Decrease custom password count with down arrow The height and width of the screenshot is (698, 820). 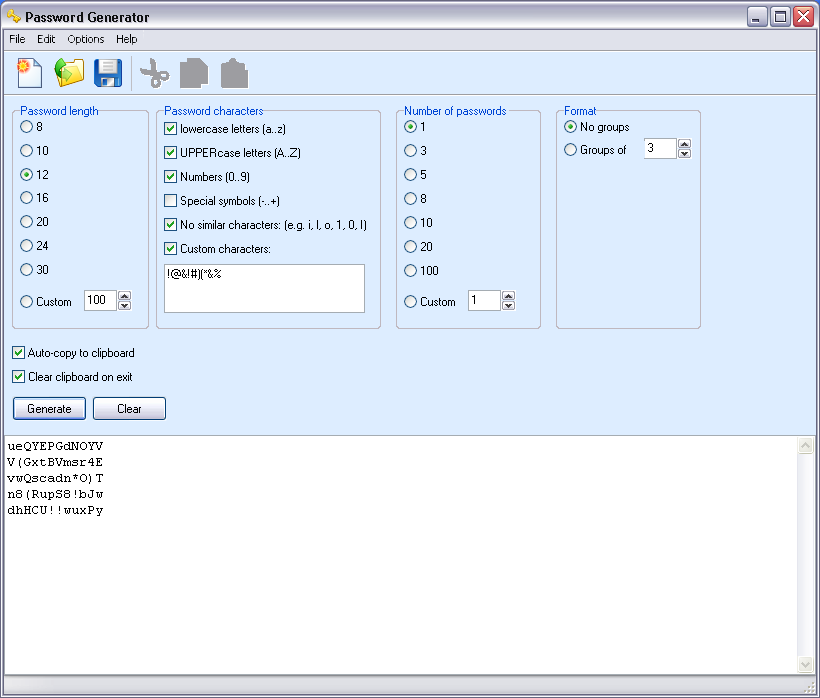click(508, 305)
